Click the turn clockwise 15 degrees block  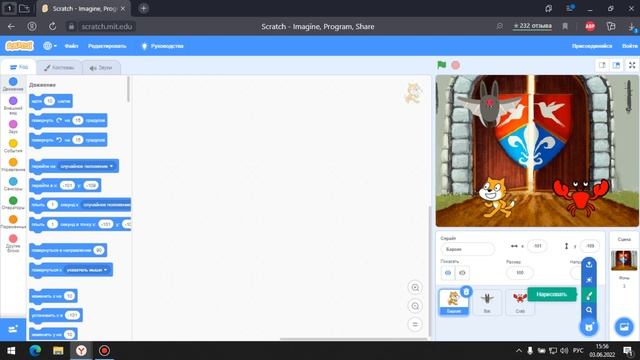pos(68,120)
